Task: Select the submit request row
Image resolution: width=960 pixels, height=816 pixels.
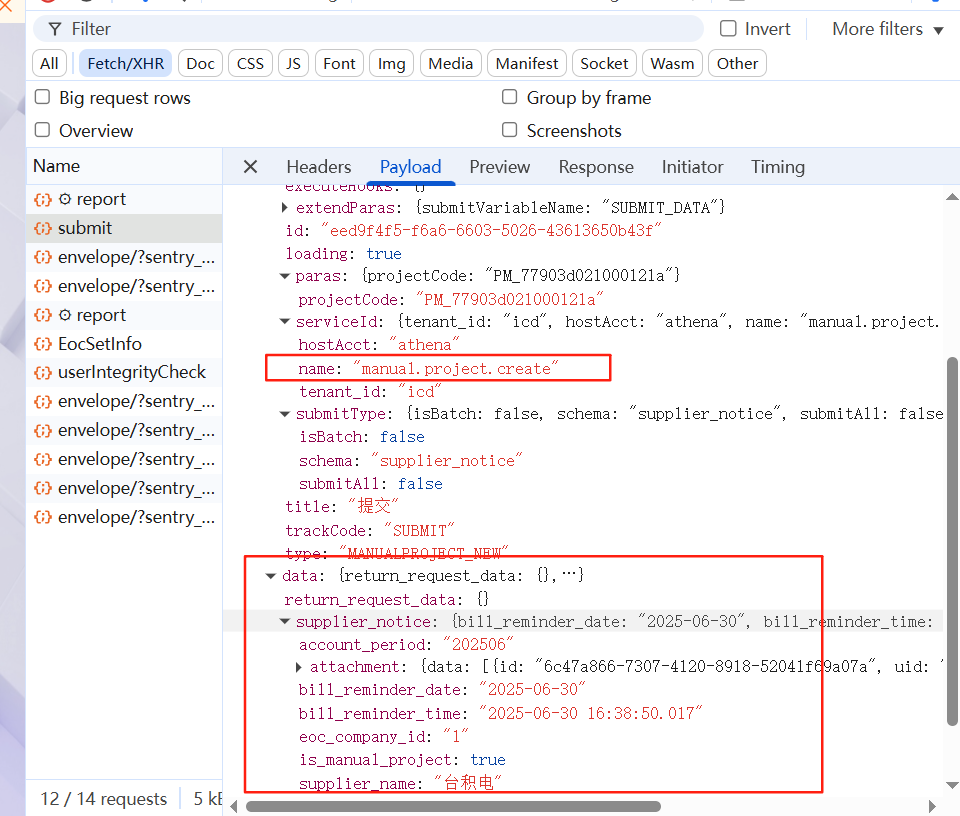Action: click(124, 228)
